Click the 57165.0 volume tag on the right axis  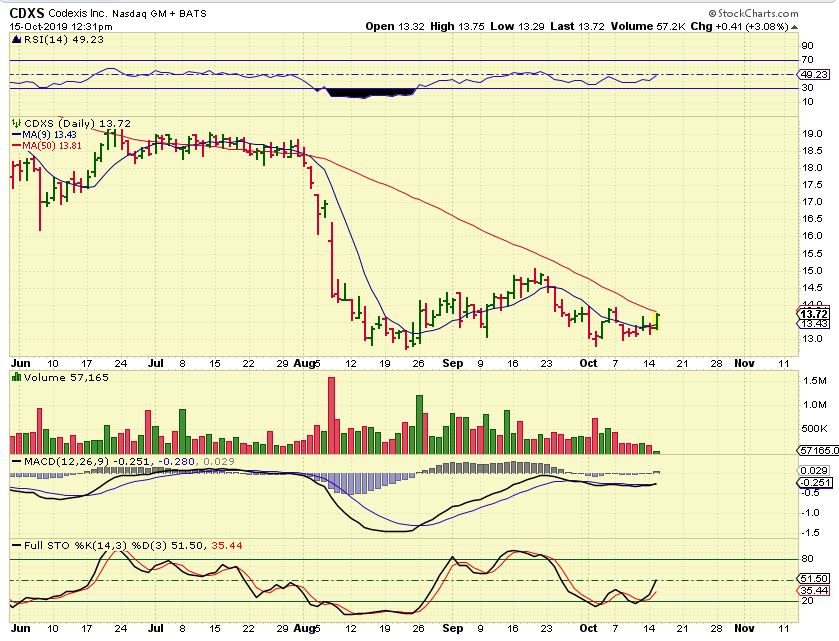pyautogui.click(x=819, y=451)
